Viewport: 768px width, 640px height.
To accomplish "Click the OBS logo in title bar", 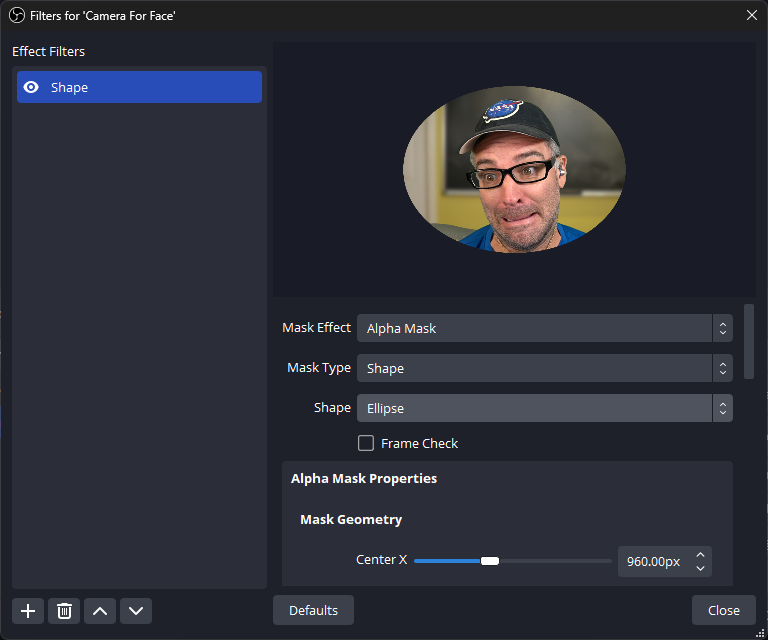I will (x=16, y=15).
